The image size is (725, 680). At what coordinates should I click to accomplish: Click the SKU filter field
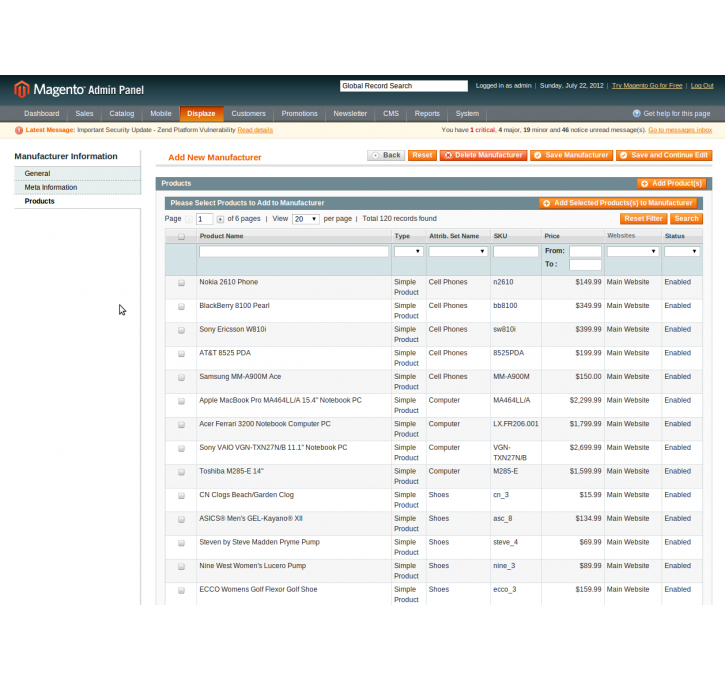516,251
